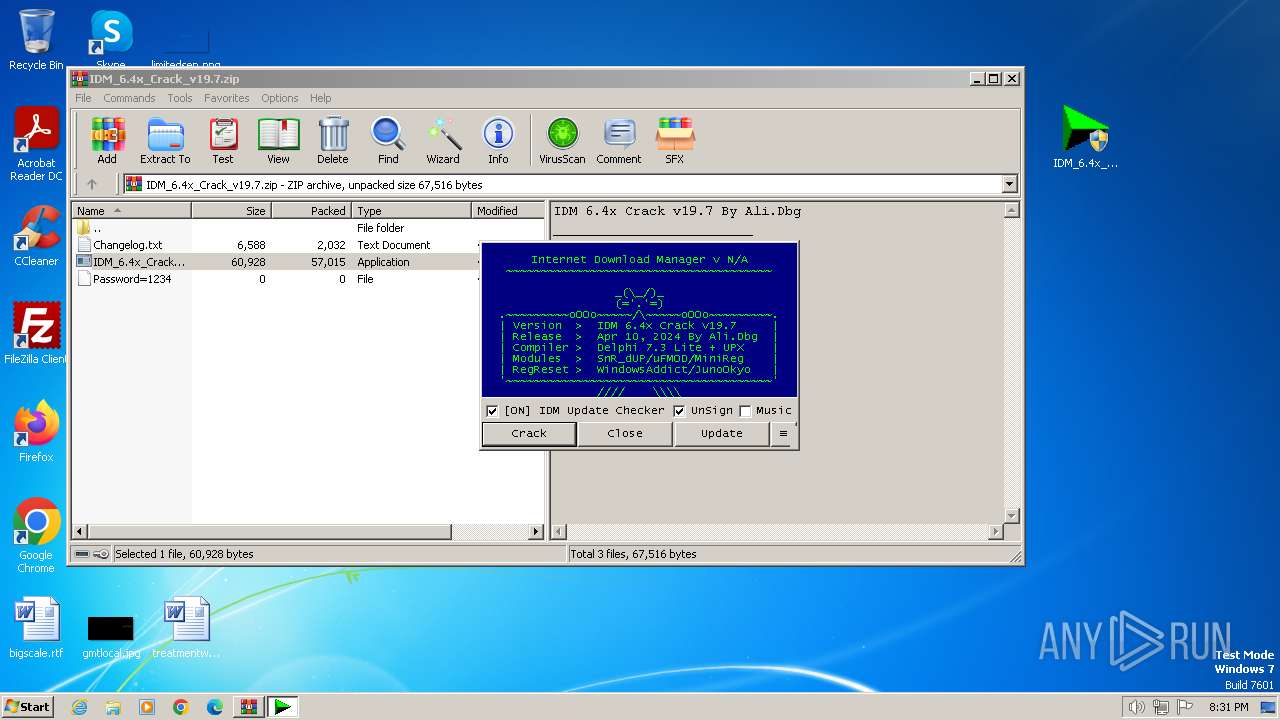The height and width of the screenshot is (720, 1280).
Task: Open the Commands menu
Action: [x=129, y=98]
